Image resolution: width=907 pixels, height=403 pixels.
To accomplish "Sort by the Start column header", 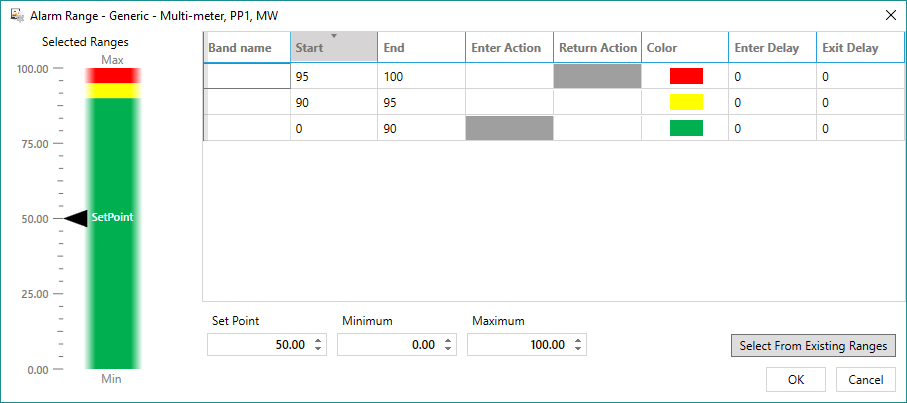I will click(333, 48).
